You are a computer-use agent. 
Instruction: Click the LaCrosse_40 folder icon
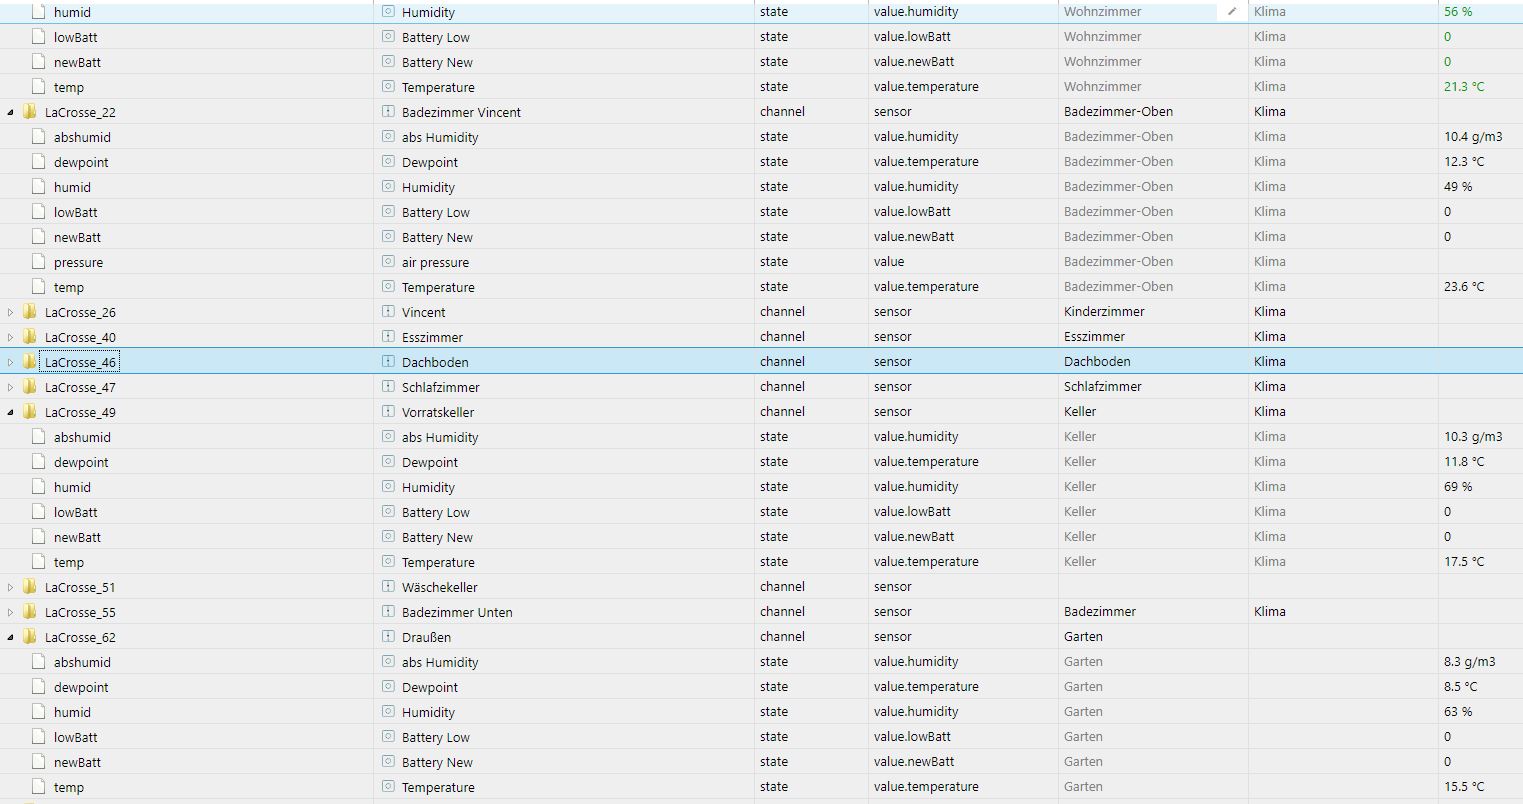29,336
